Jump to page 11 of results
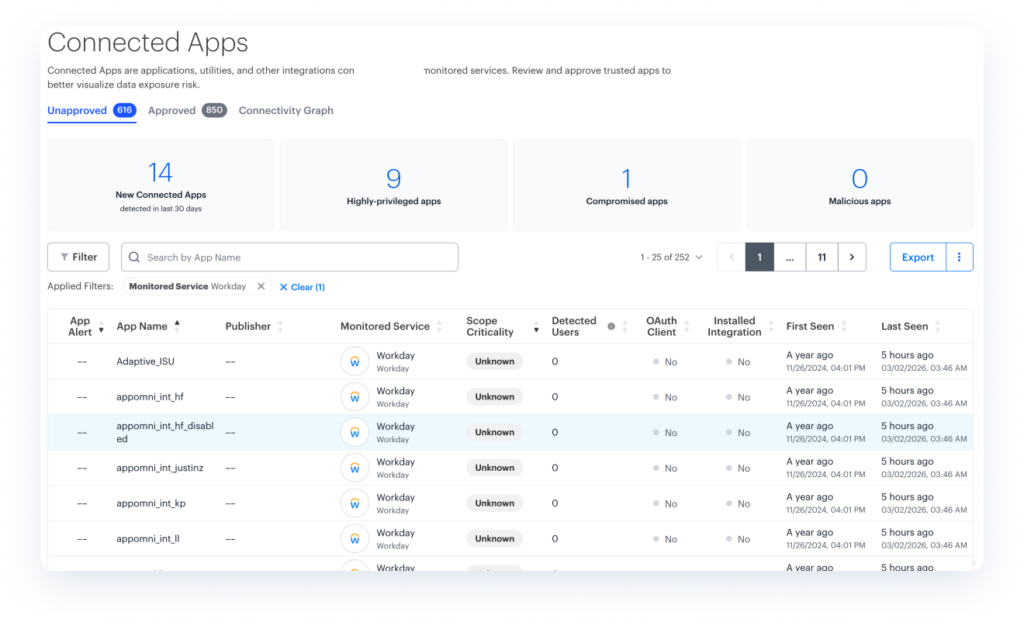Viewport: 1024px width, 626px height. 821,257
